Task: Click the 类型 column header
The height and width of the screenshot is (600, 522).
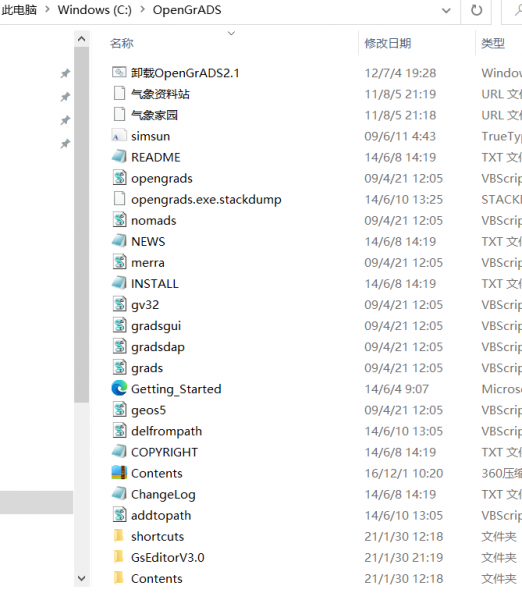Action: 493,43
